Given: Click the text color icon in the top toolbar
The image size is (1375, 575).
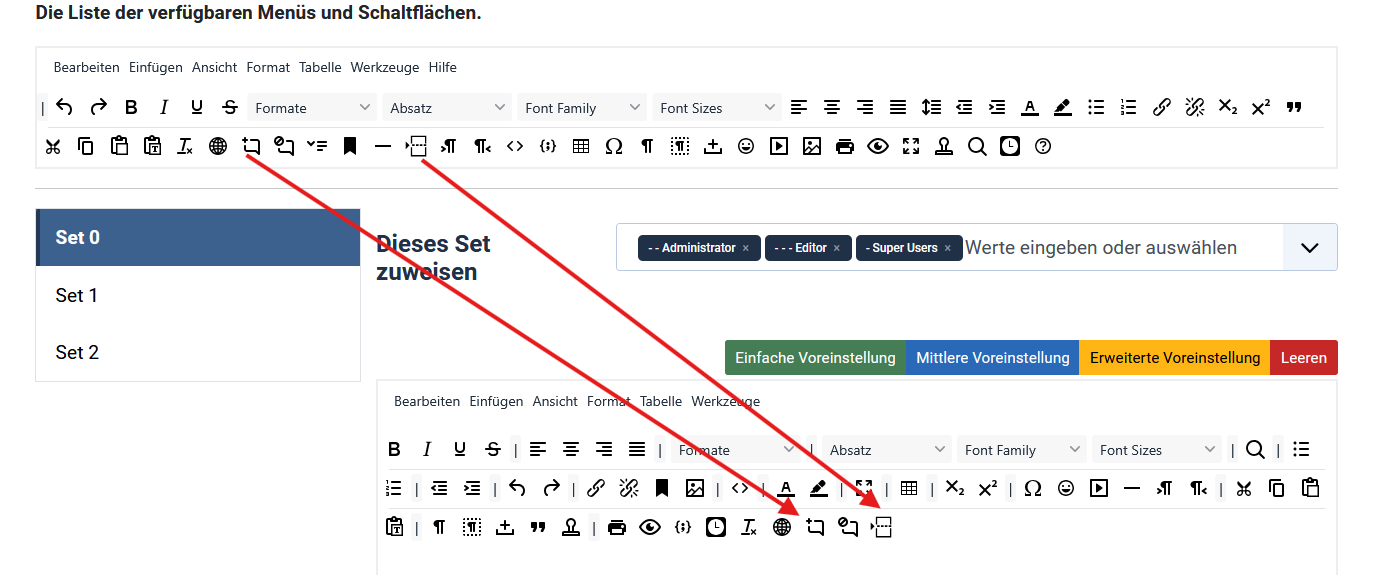Looking at the screenshot, I should (1029, 107).
